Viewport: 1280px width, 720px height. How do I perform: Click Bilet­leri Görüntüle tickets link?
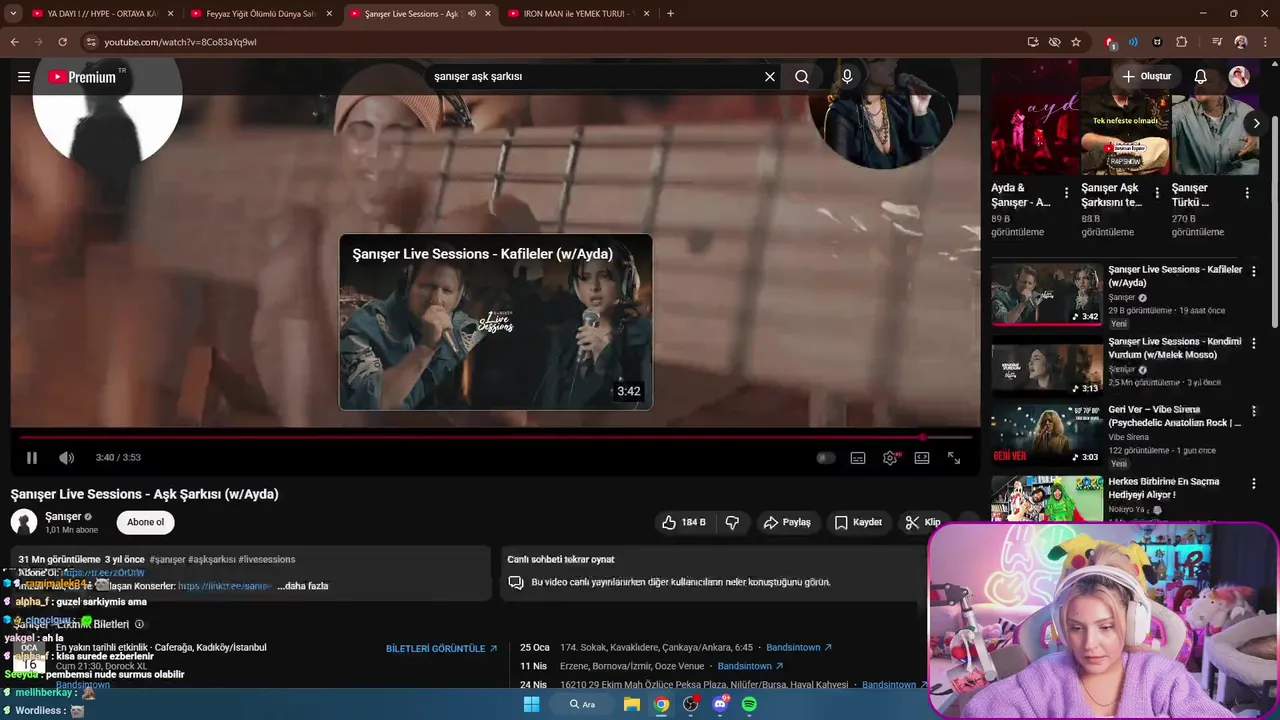click(441, 649)
